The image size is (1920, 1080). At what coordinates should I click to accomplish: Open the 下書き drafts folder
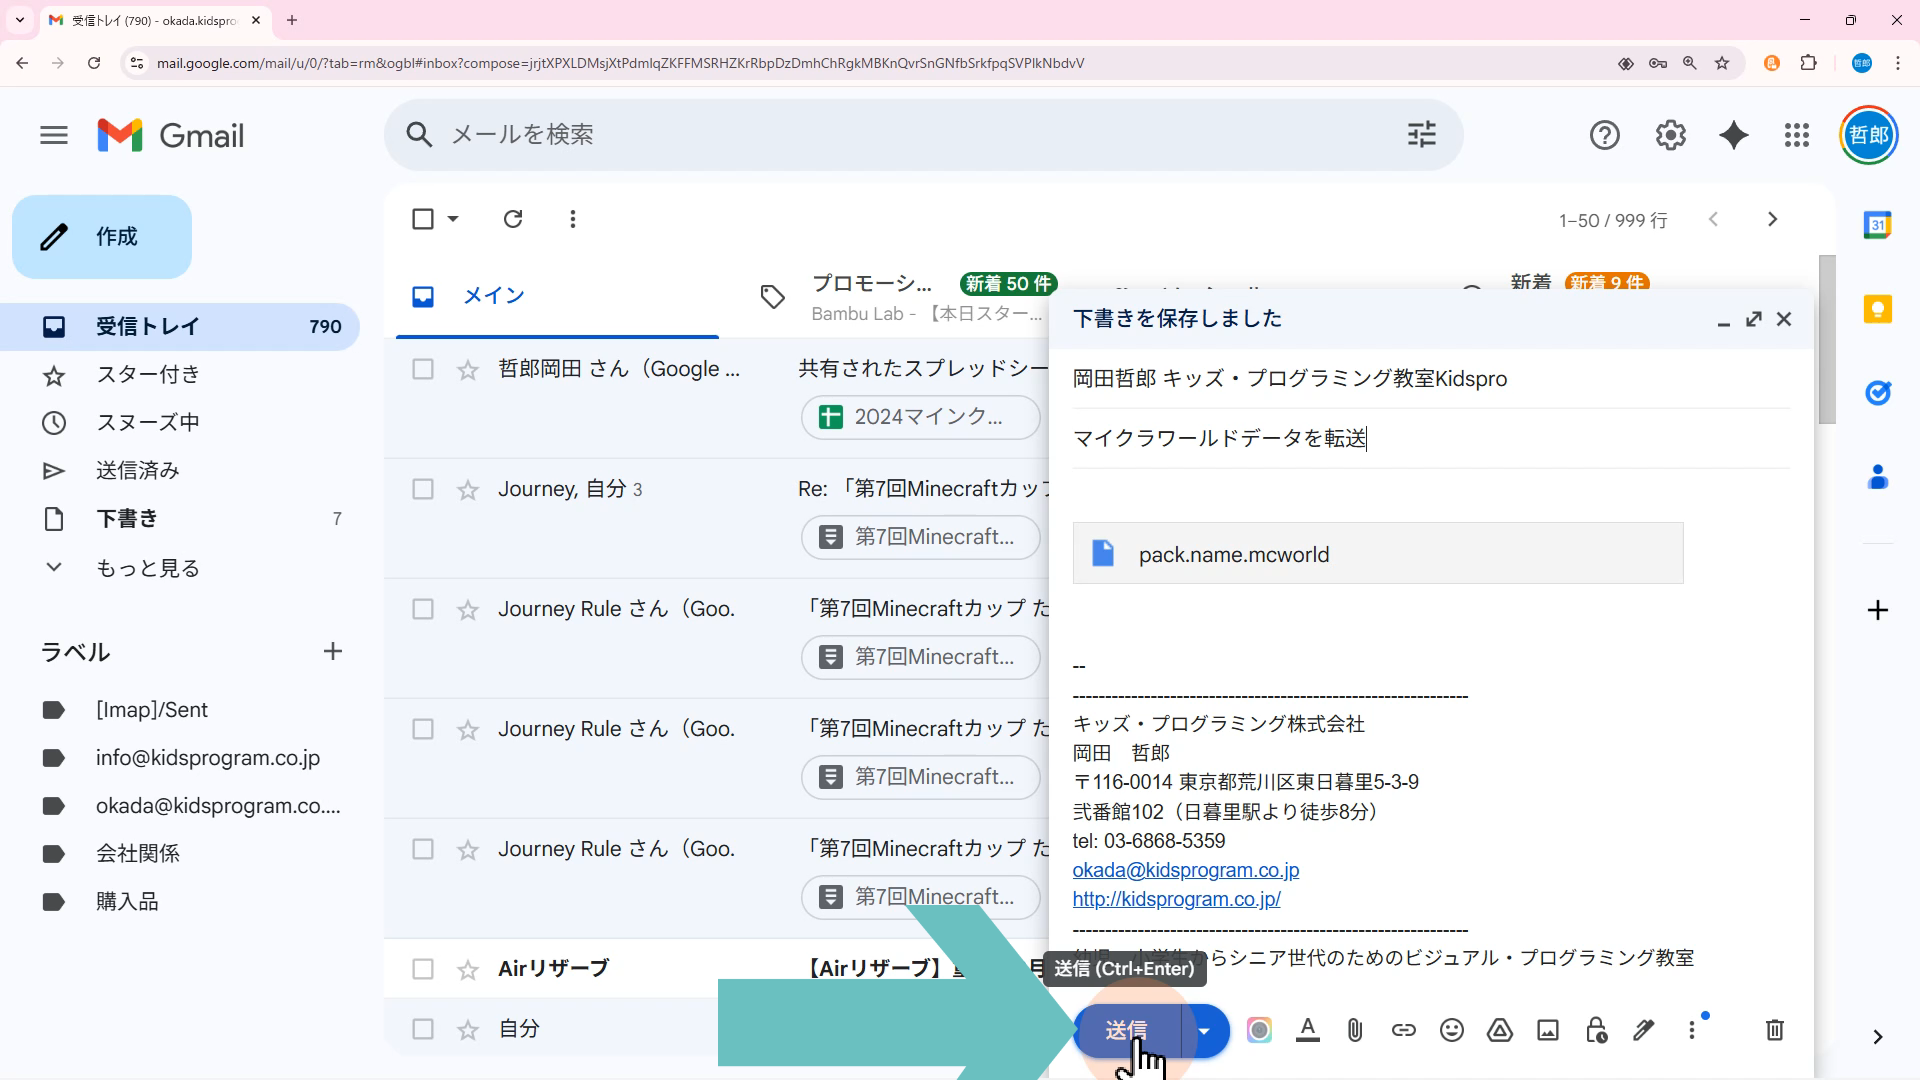pyautogui.click(x=127, y=519)
